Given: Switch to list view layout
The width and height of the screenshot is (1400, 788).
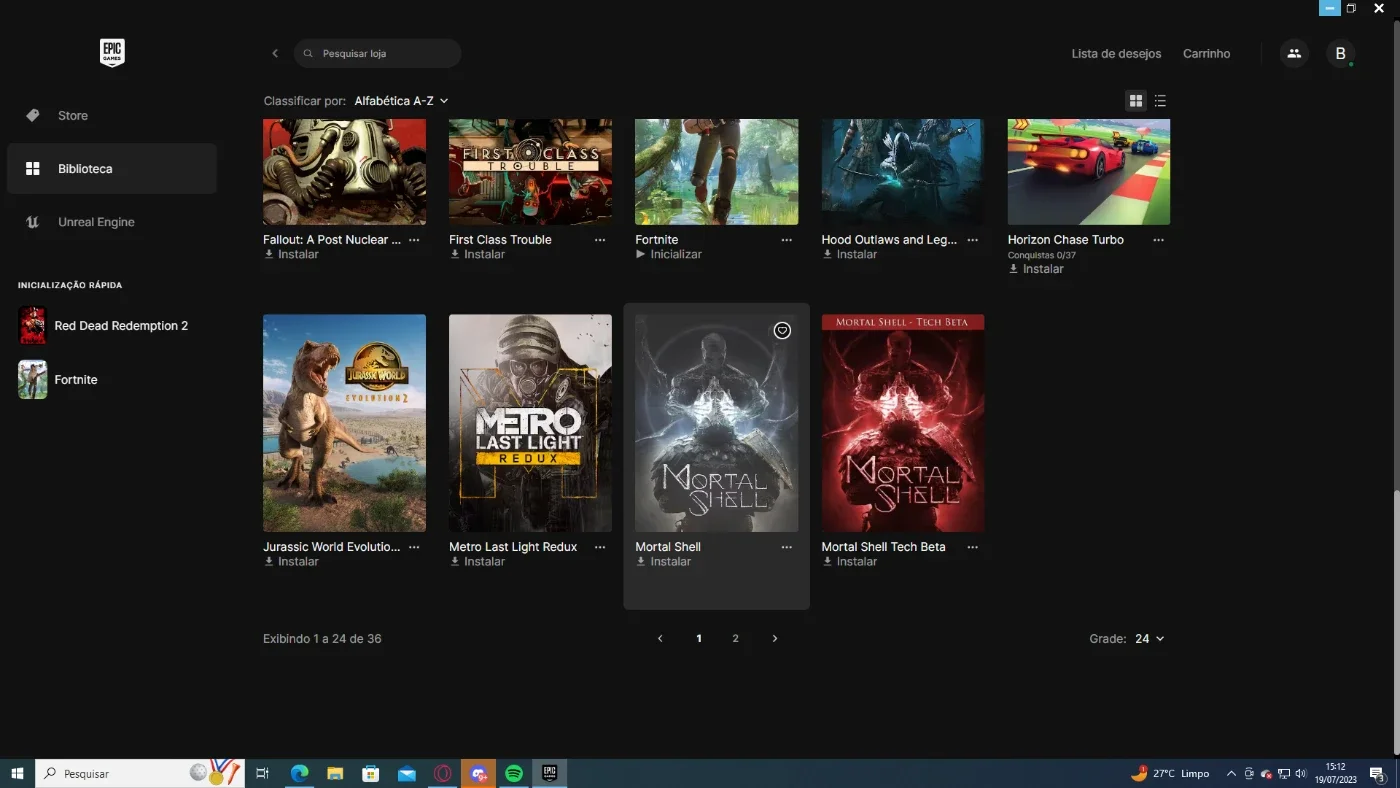Looking at the screenshot, I should tap(1160, 101).
